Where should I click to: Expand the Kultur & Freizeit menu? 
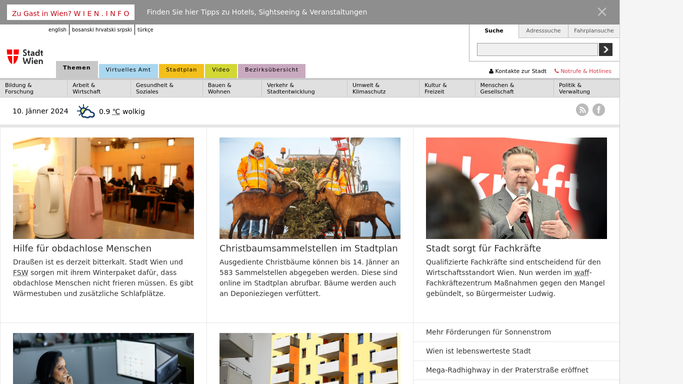tap(436, 88)
